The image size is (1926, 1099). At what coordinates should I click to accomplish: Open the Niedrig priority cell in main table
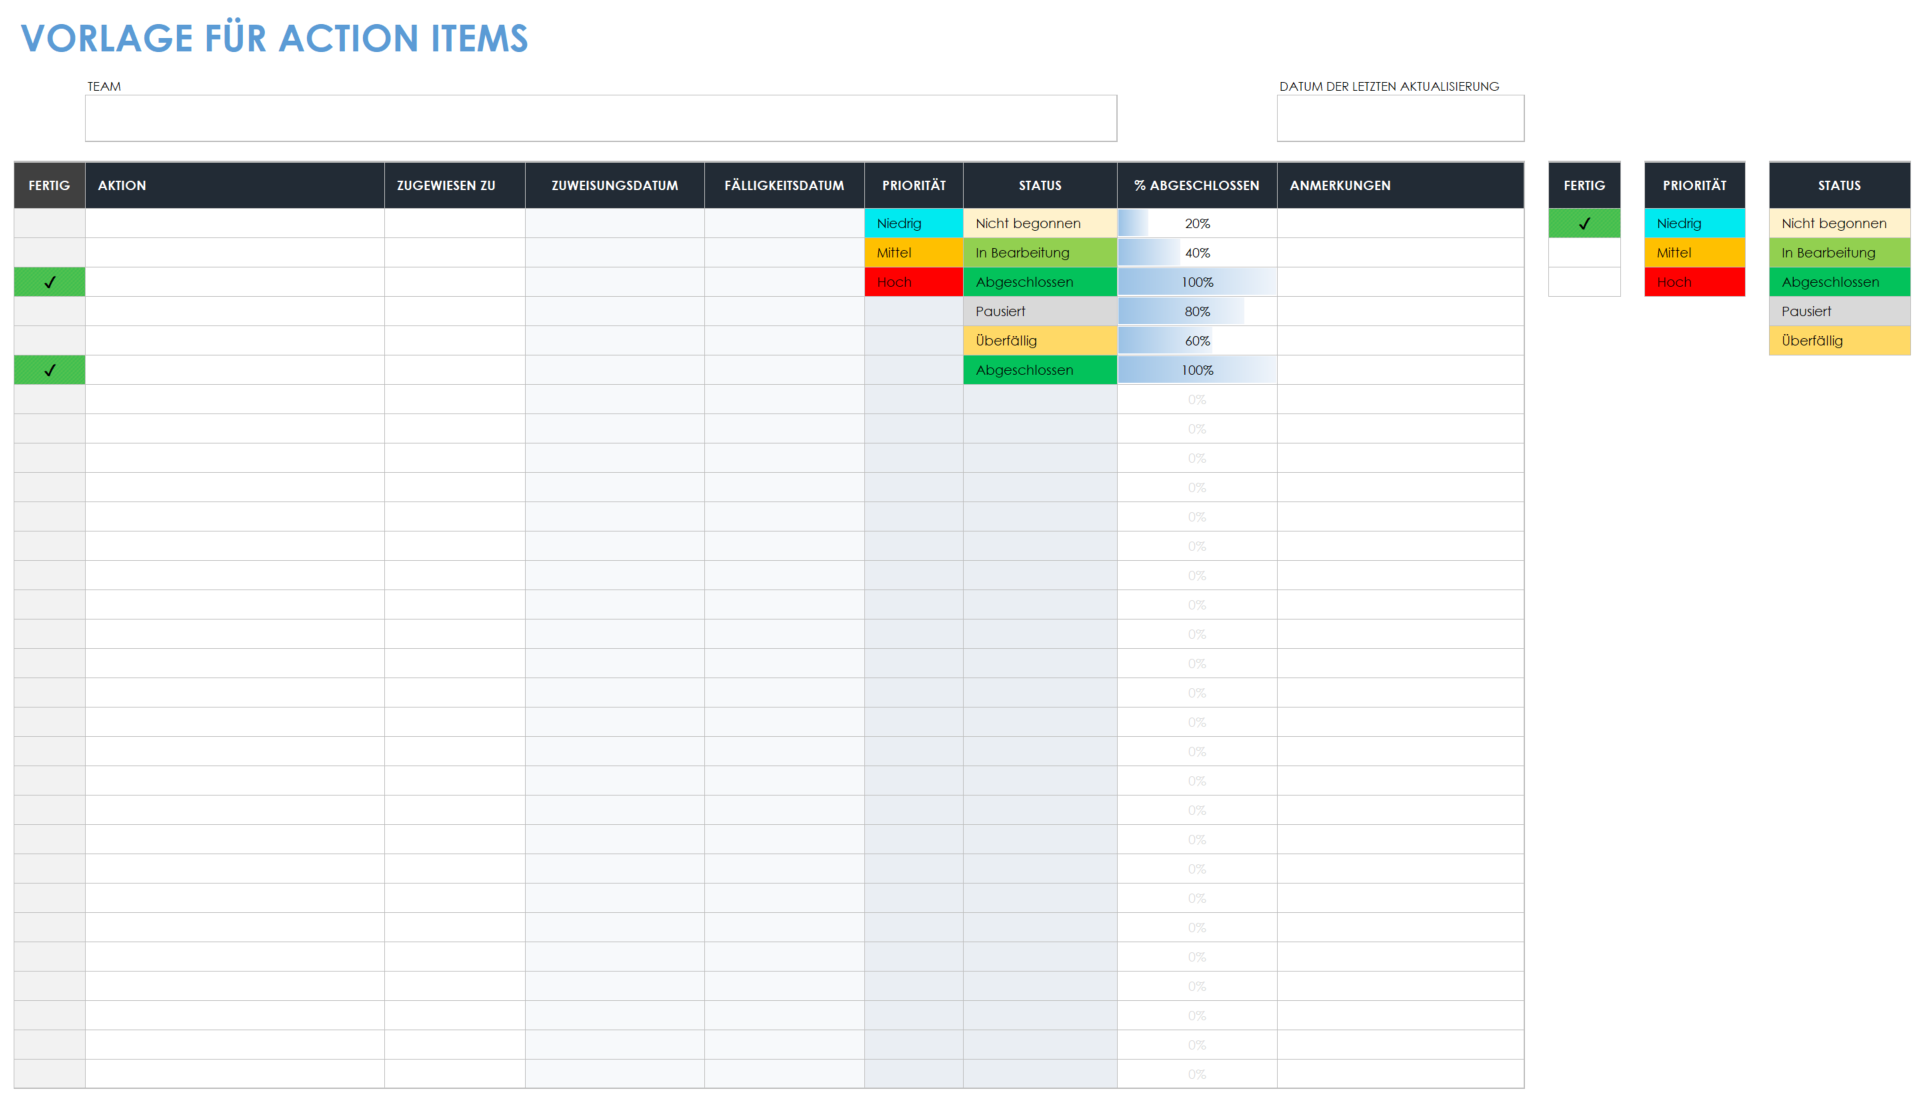click(914, 223)
